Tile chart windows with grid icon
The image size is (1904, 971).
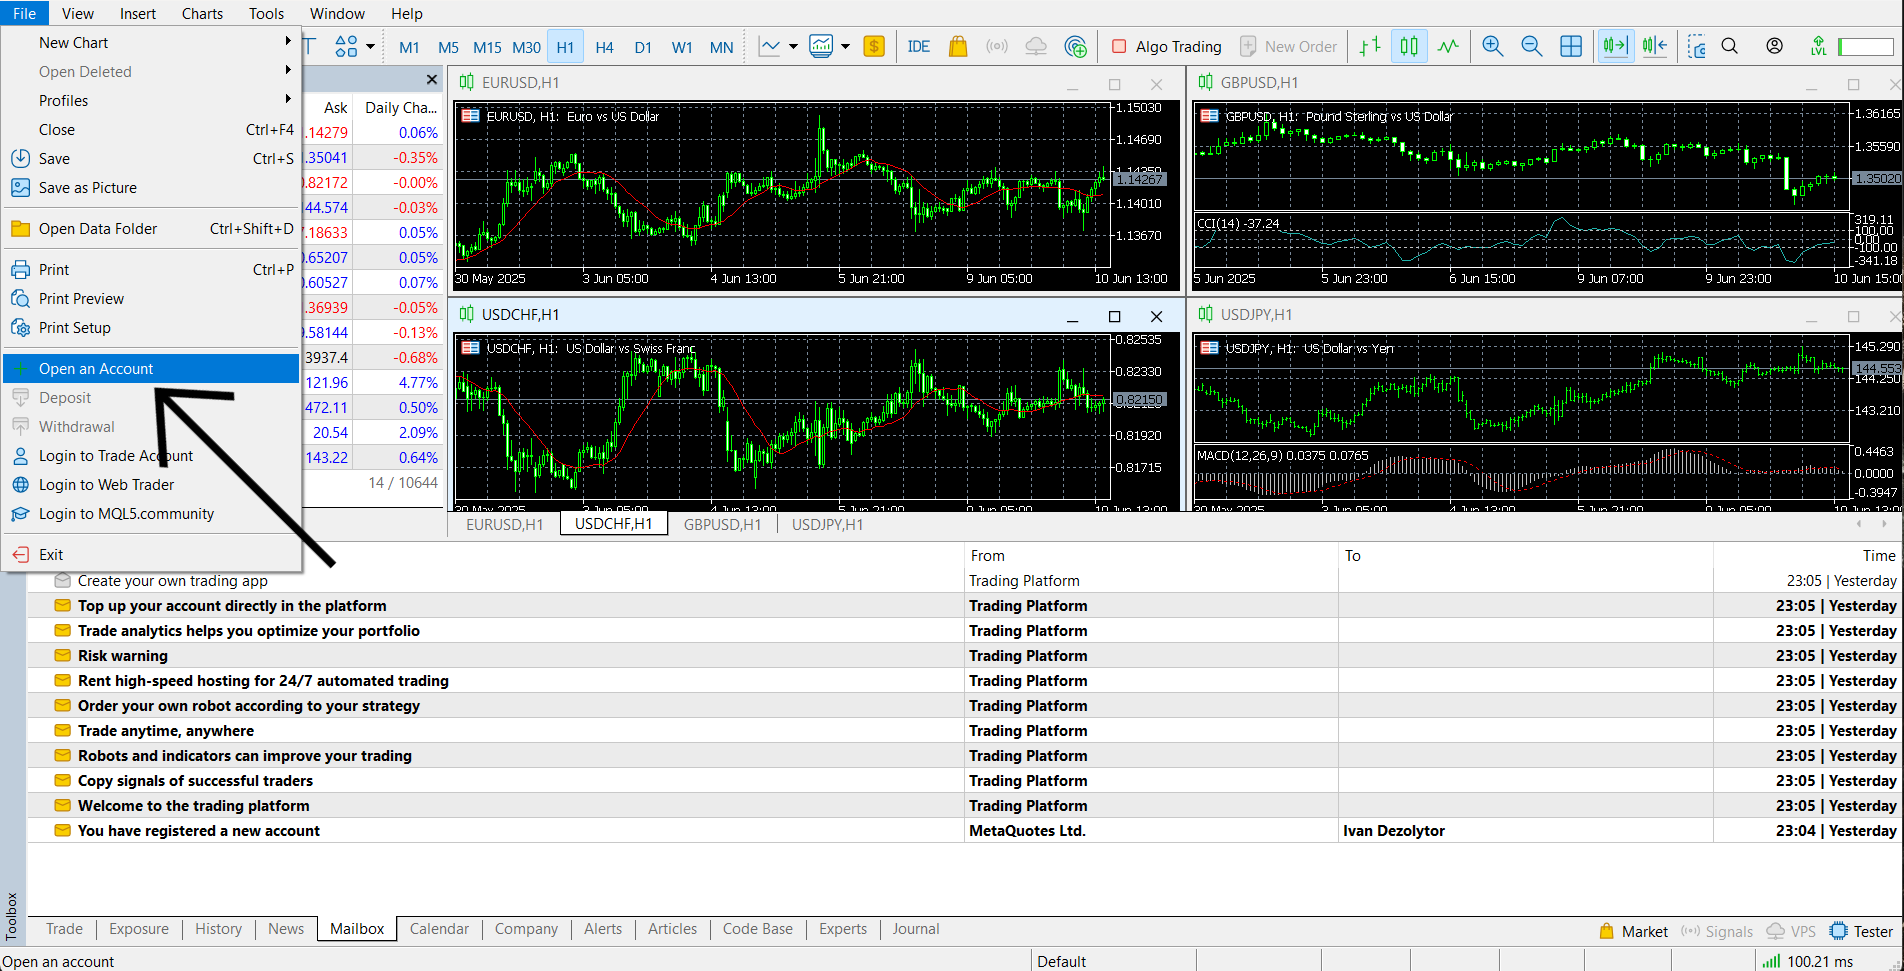[1571, 47]
